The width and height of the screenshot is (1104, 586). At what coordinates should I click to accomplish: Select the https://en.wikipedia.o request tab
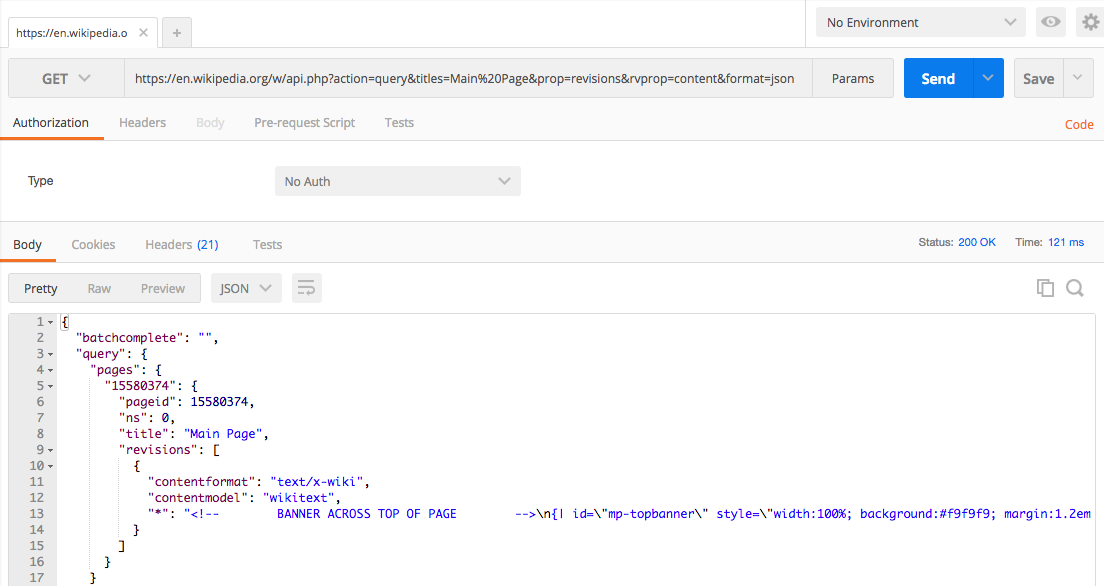(x=72, y=33)
